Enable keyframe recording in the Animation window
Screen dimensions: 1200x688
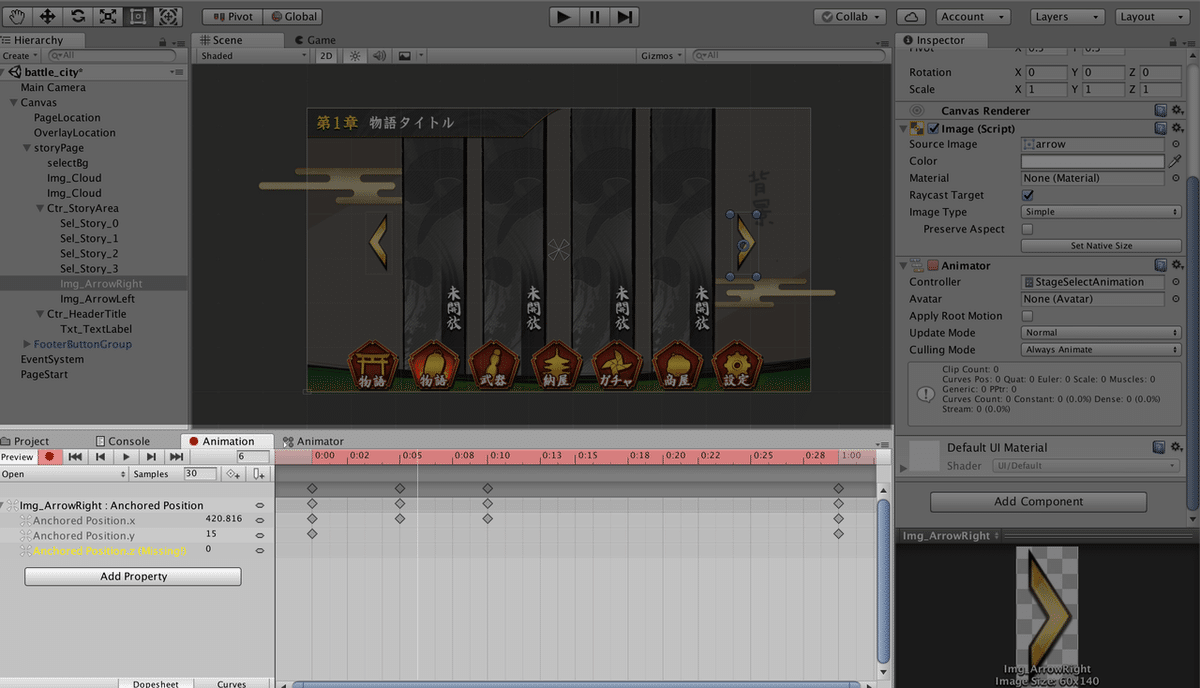[49, 457]
